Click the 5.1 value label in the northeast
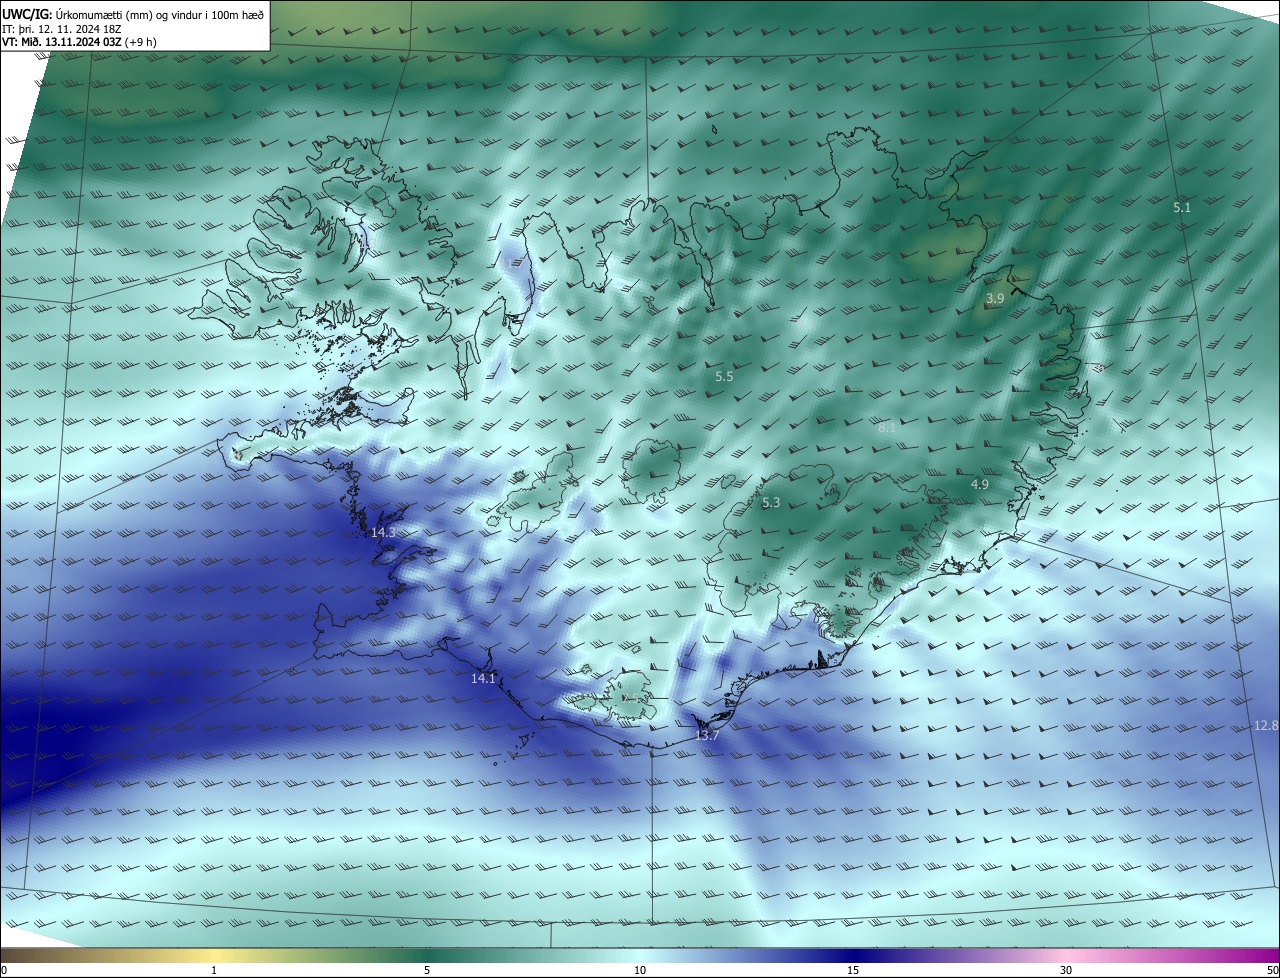The width and height of the screenshot is (1280, 978). pos(1182,208)
